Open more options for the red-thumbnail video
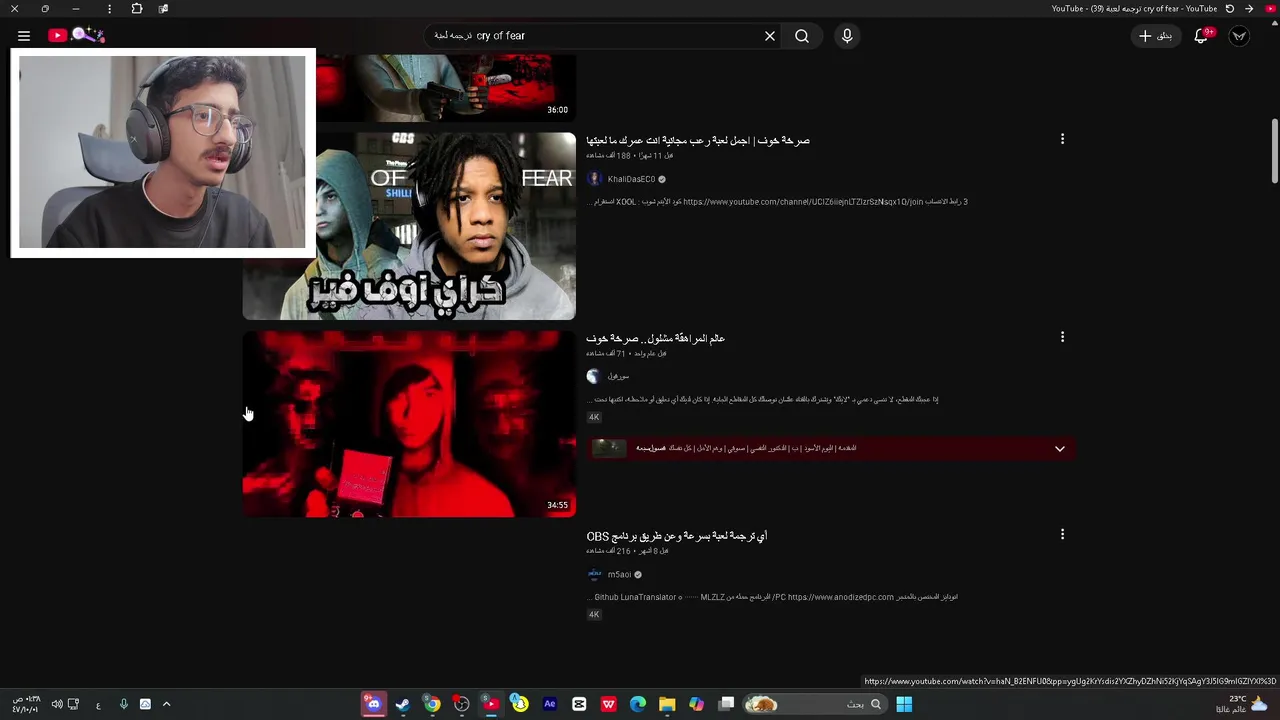Viewport: 1280px width, 720px height. (1062, 337)
